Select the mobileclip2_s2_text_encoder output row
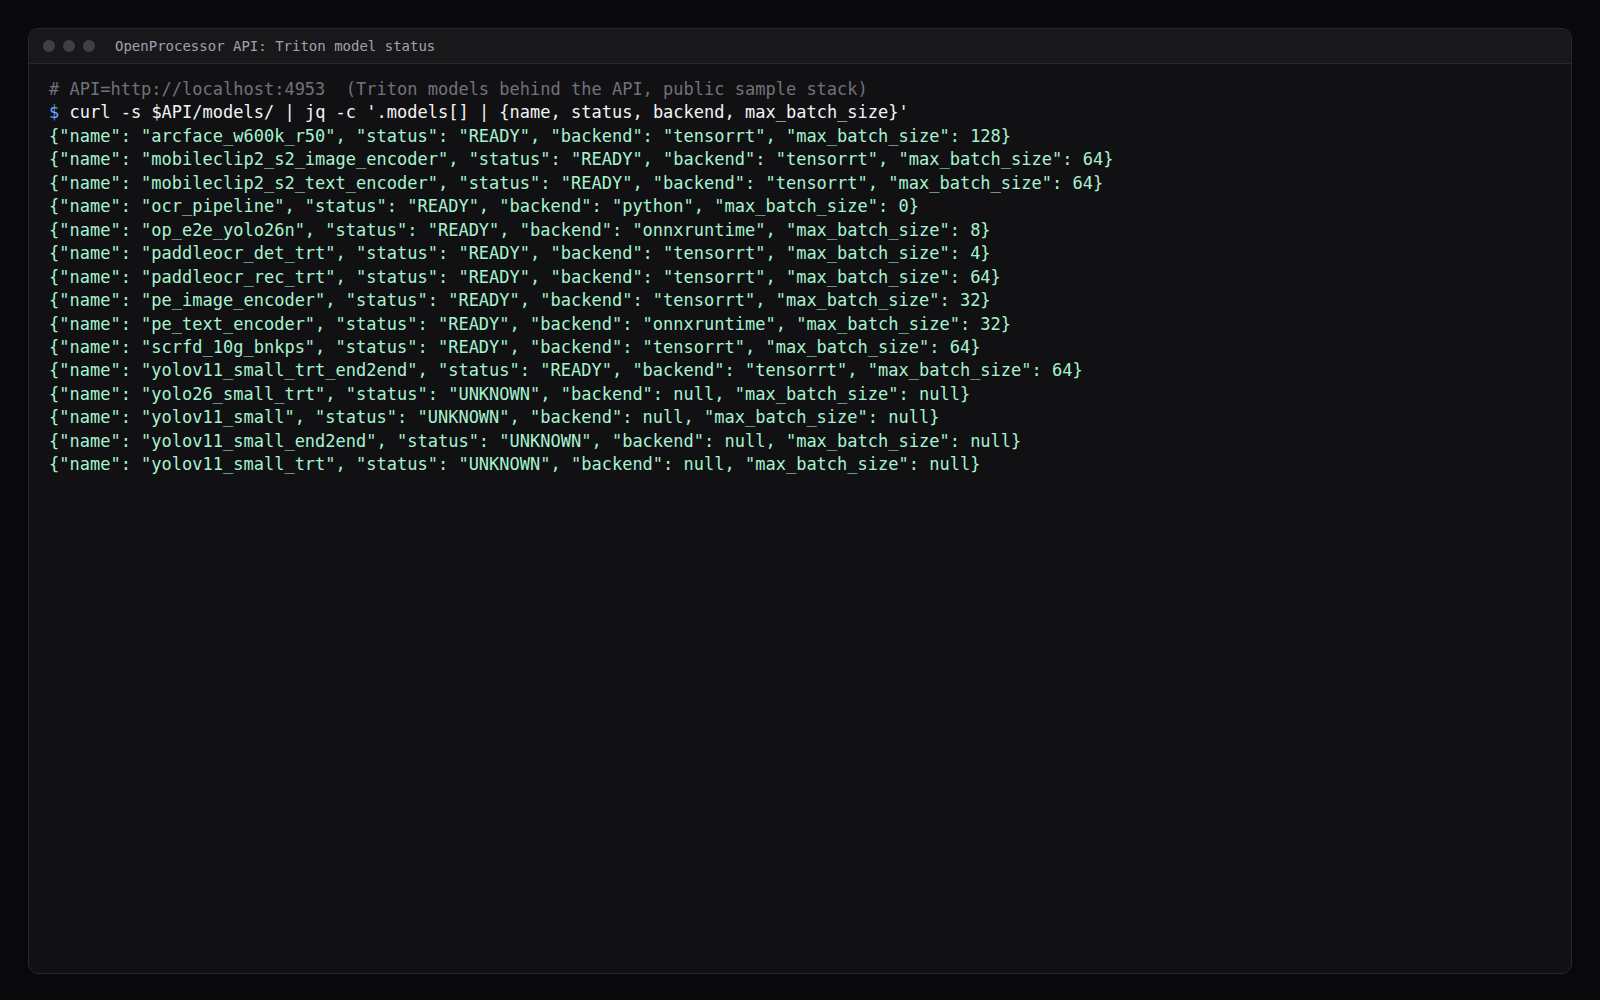 click(576, 183)
